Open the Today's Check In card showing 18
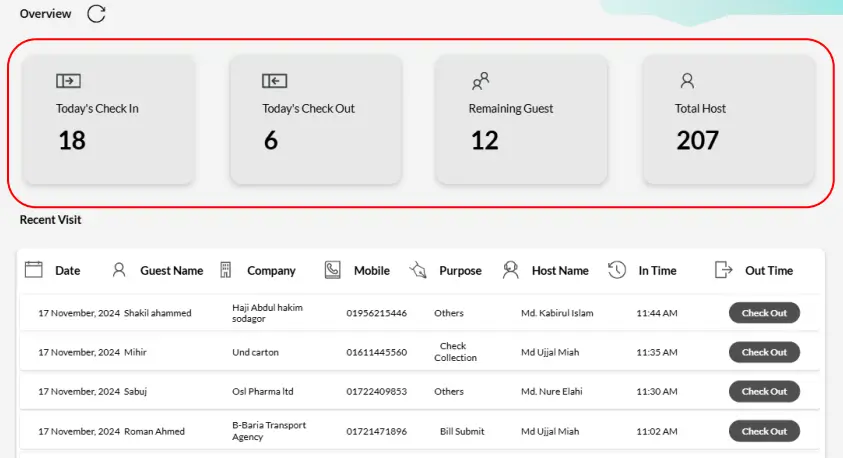Screen dimensions: 843x458 coord(109,120)
